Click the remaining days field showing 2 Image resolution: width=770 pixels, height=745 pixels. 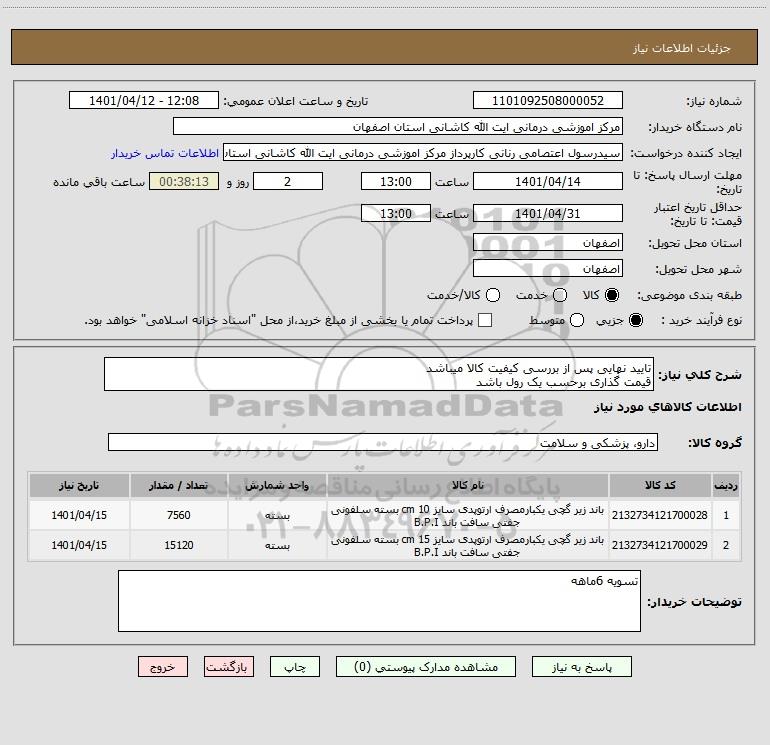(288, 181)
